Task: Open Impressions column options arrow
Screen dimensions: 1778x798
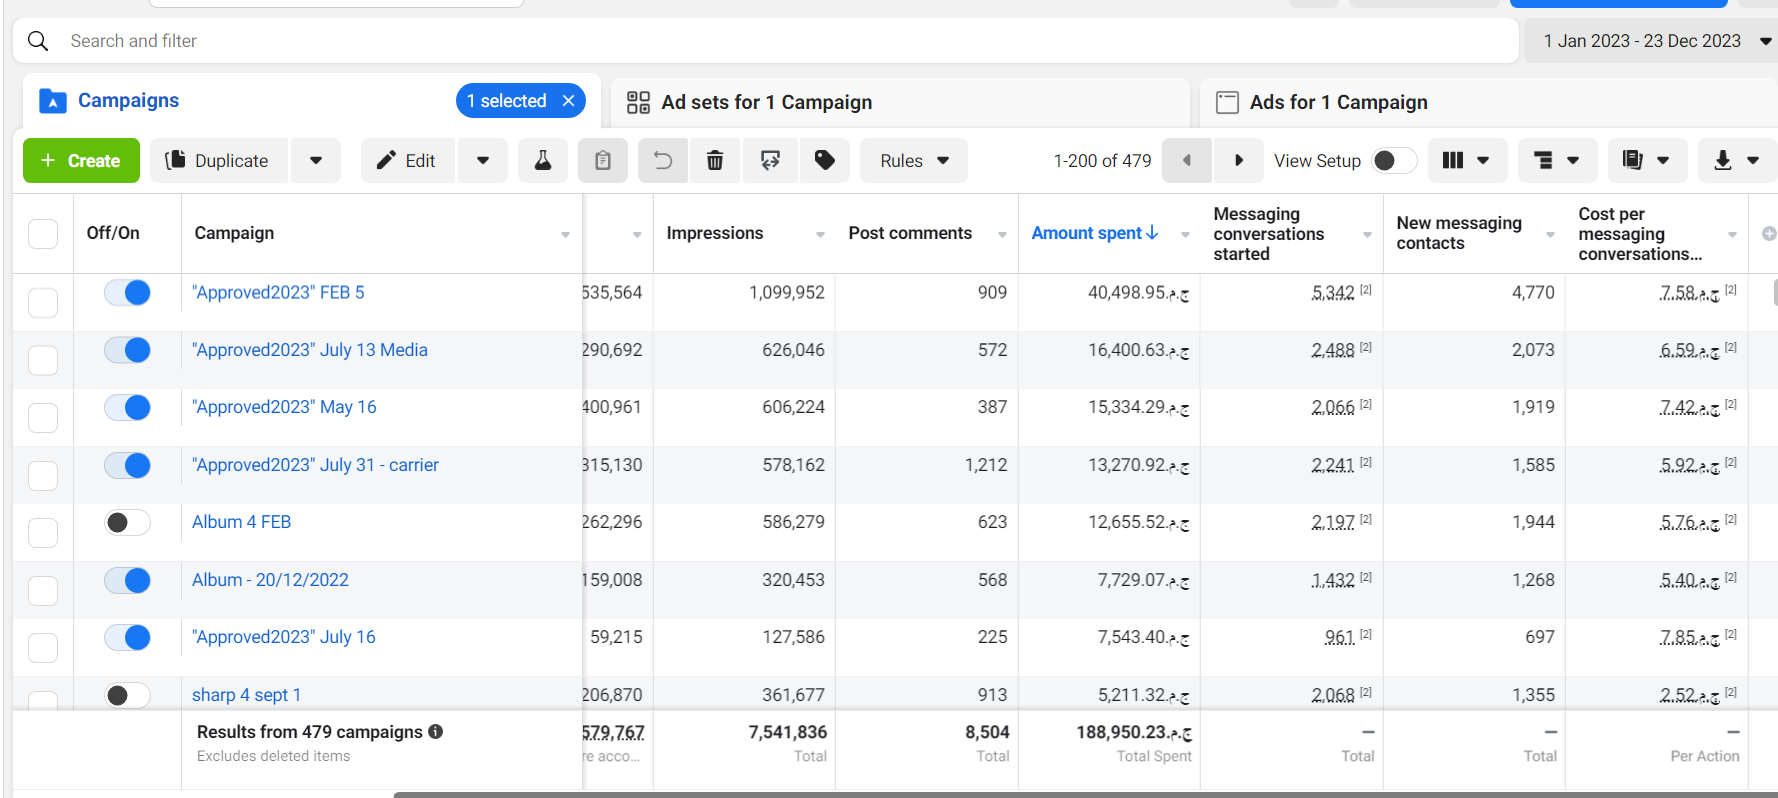Action: (x=820, y=234)
